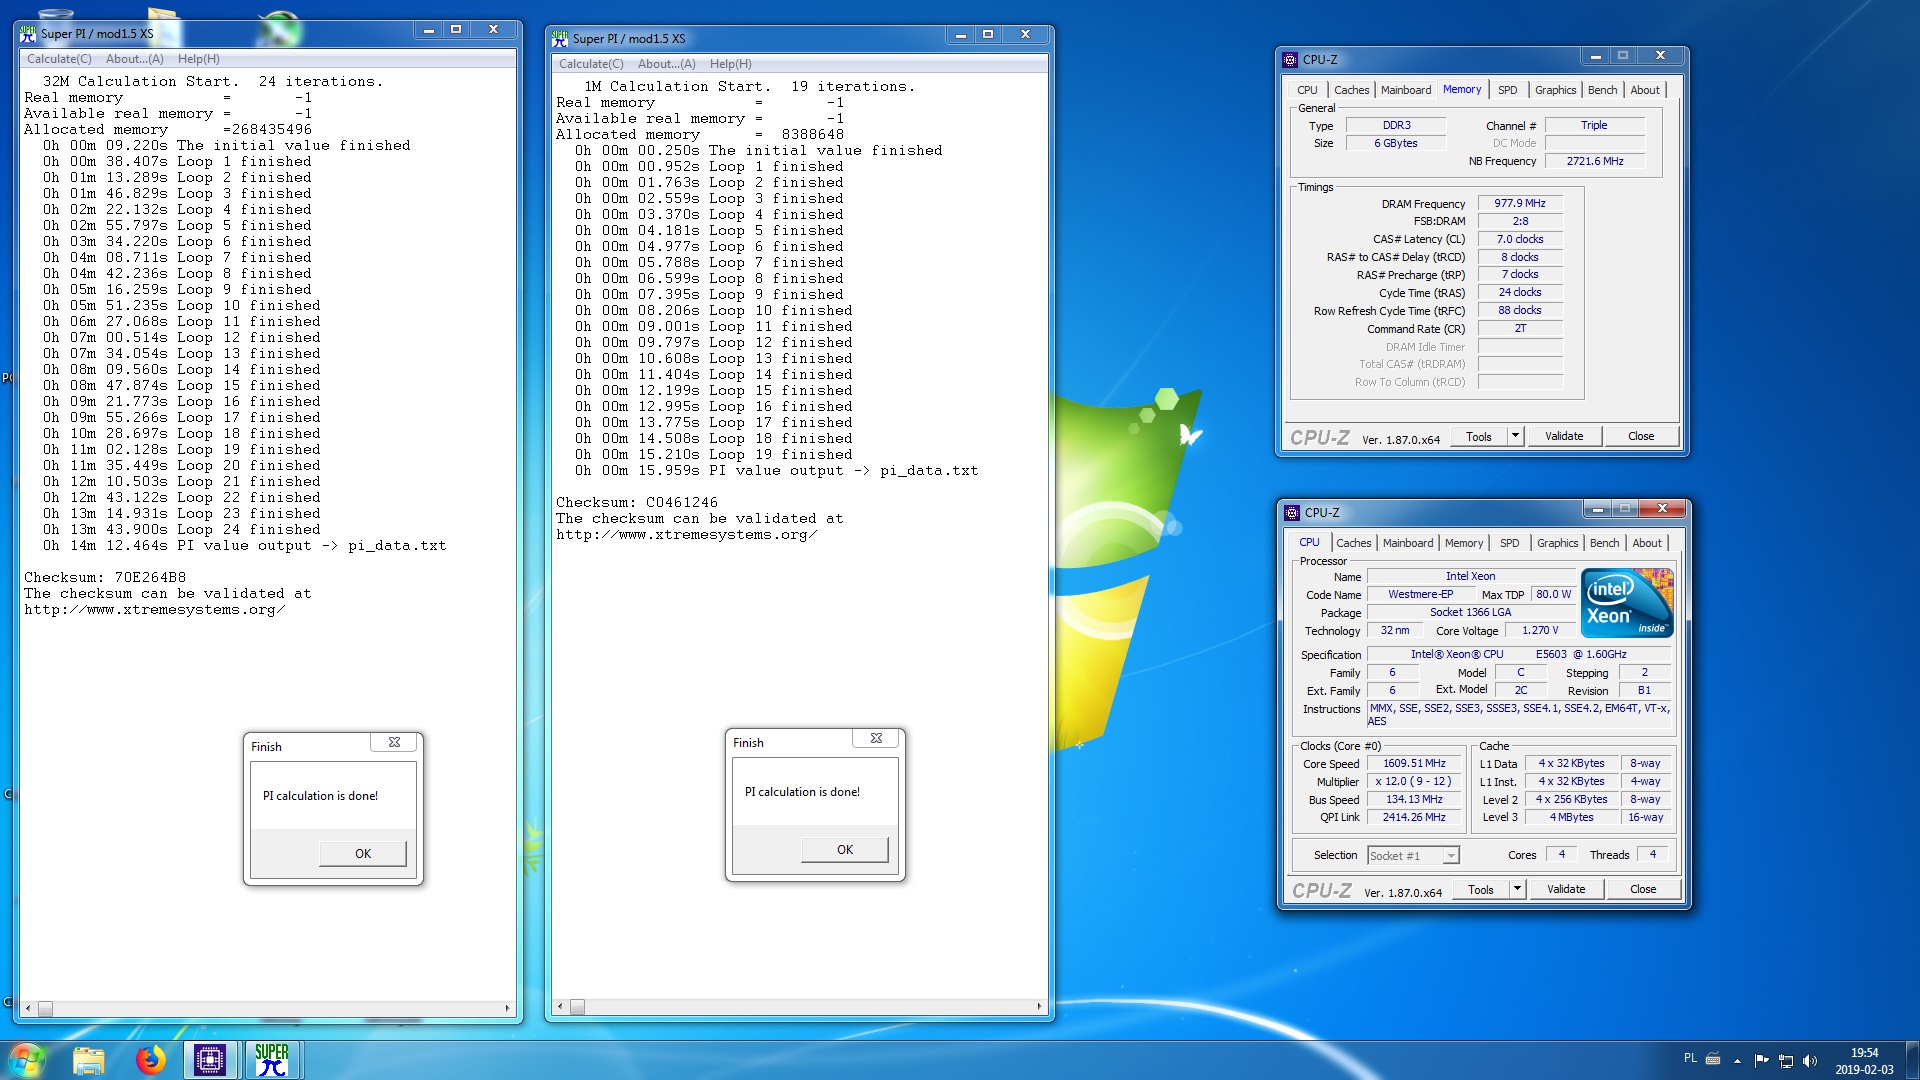Viewport: 1920px width, 1080px height.
Task: Click the checksum text C0461246
Action: click(x=682, y=503)
